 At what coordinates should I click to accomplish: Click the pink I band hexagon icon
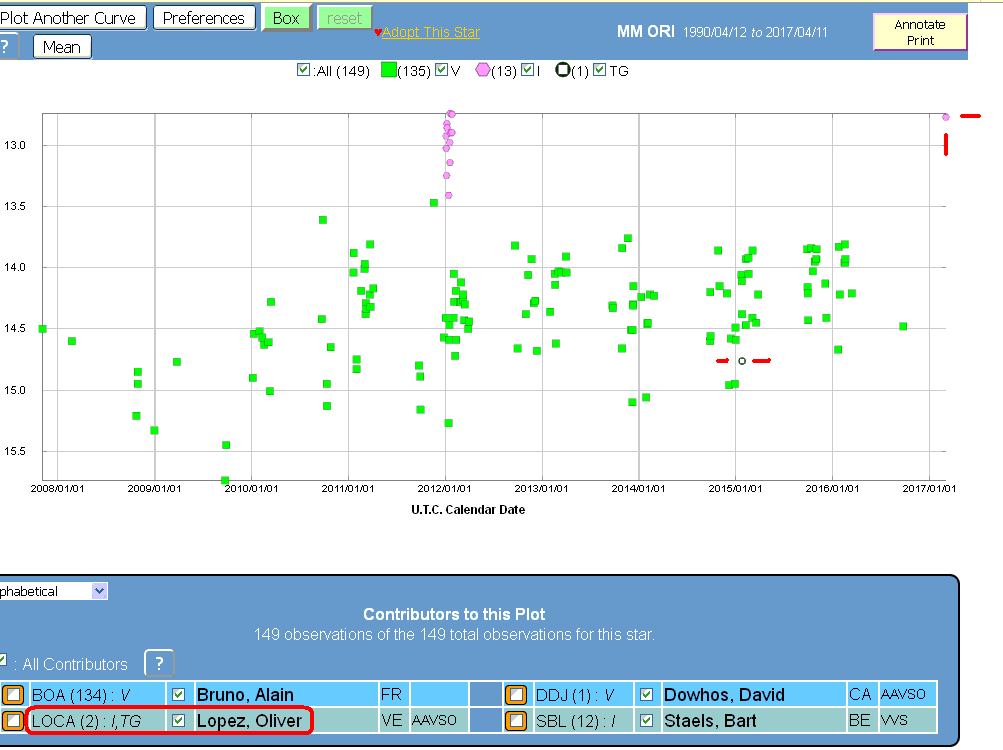click(482, 71)
